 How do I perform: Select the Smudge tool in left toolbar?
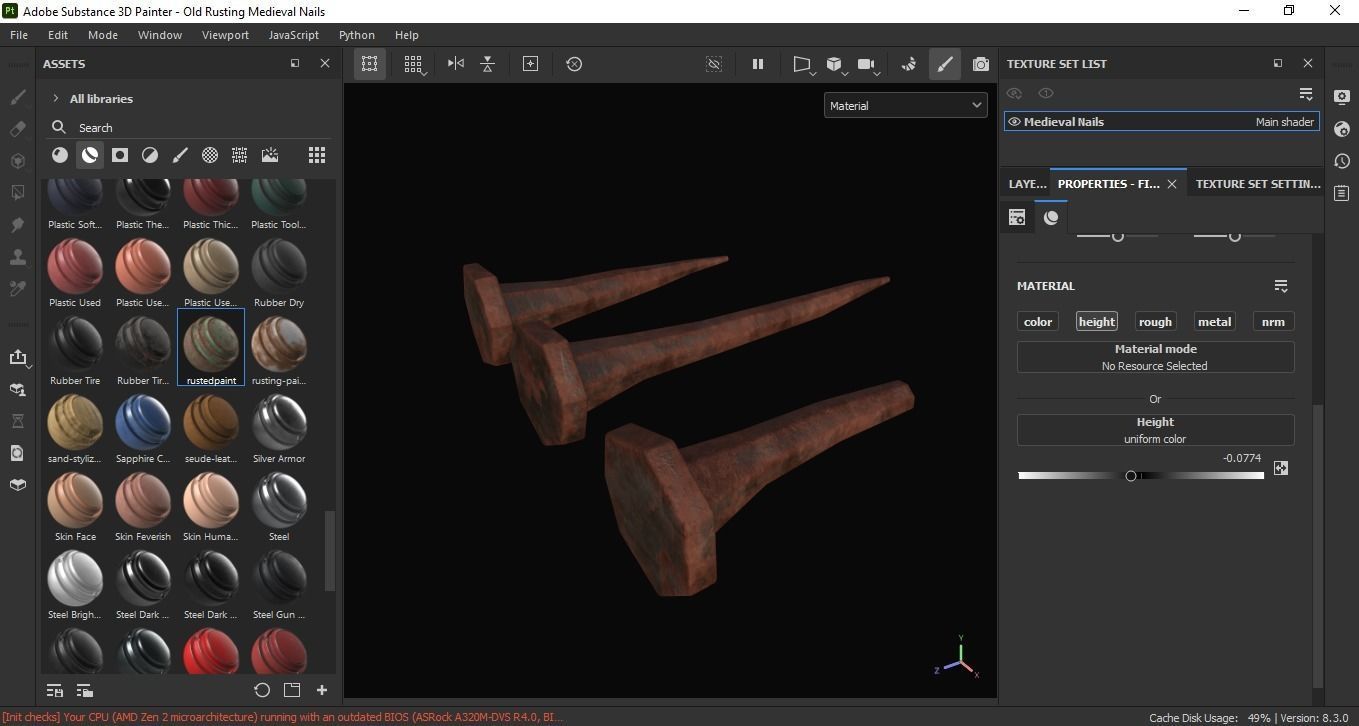pos(17,225)
